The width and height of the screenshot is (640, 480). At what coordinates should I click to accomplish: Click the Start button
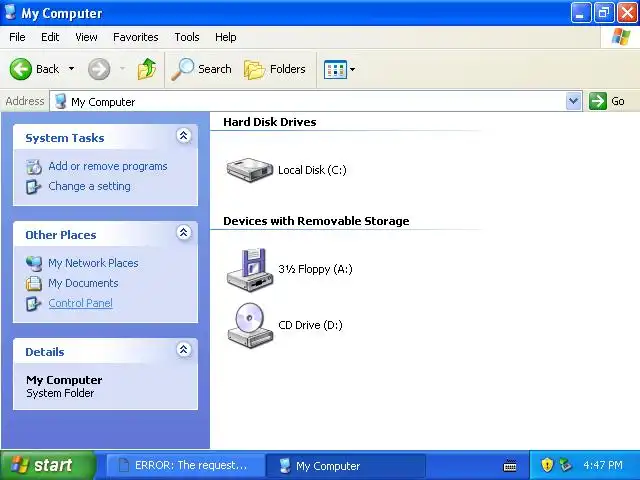pyautogui.click(x=48, y=465)
